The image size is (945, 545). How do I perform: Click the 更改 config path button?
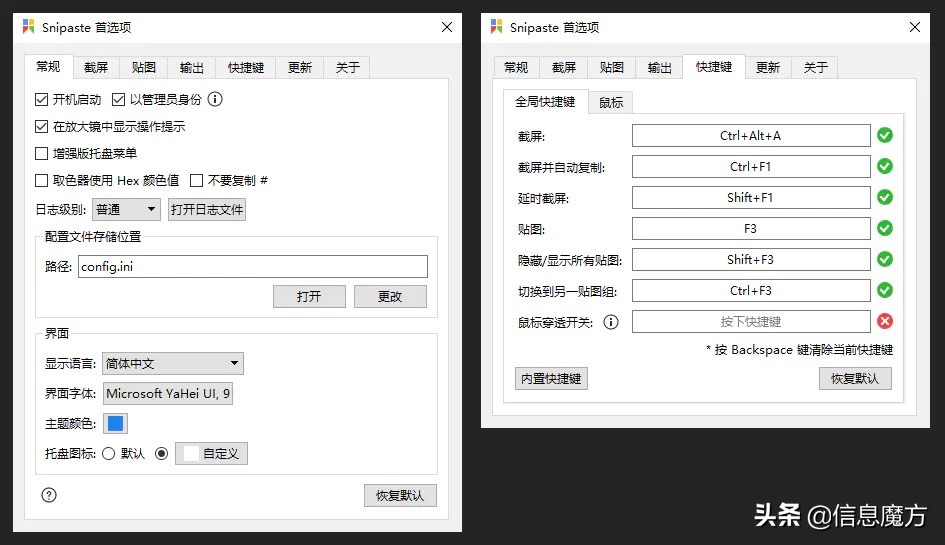[390, 297]
